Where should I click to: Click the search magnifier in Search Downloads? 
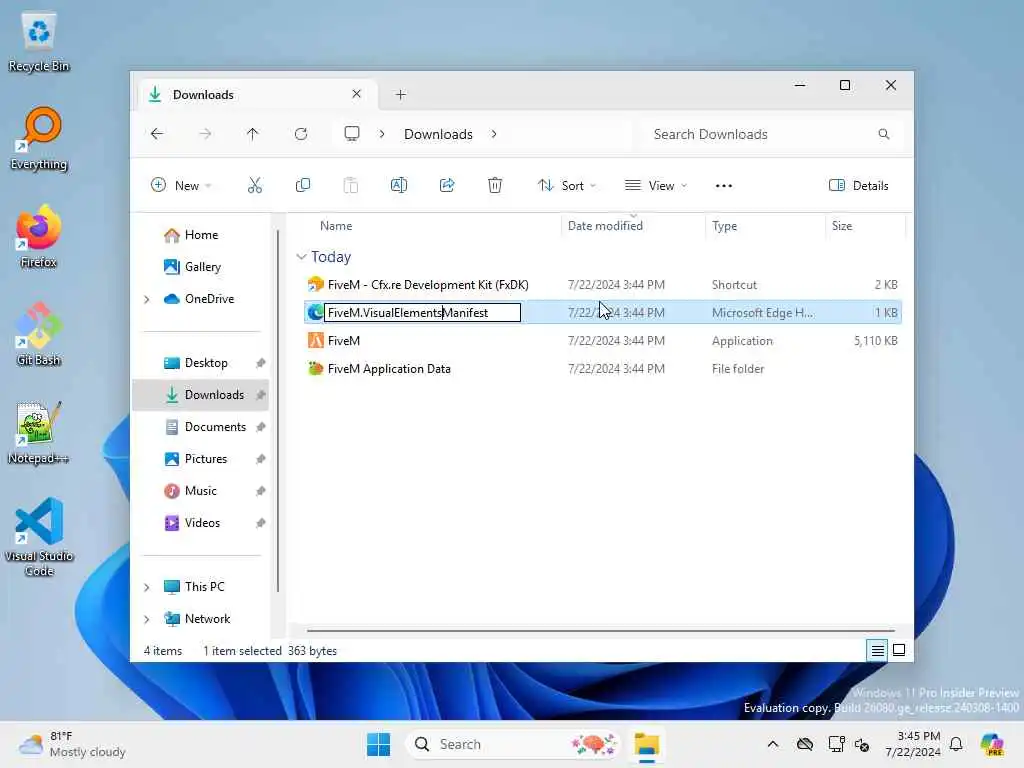tap(884, 134)
